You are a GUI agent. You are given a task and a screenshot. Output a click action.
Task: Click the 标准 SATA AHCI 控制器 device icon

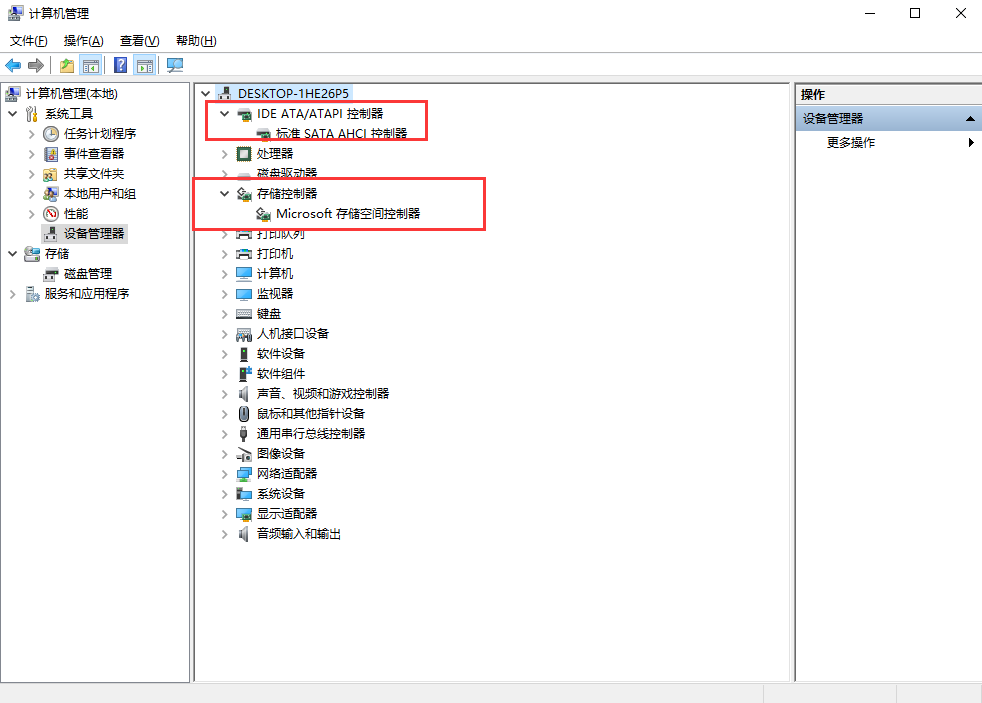click(x=264, y=134)
